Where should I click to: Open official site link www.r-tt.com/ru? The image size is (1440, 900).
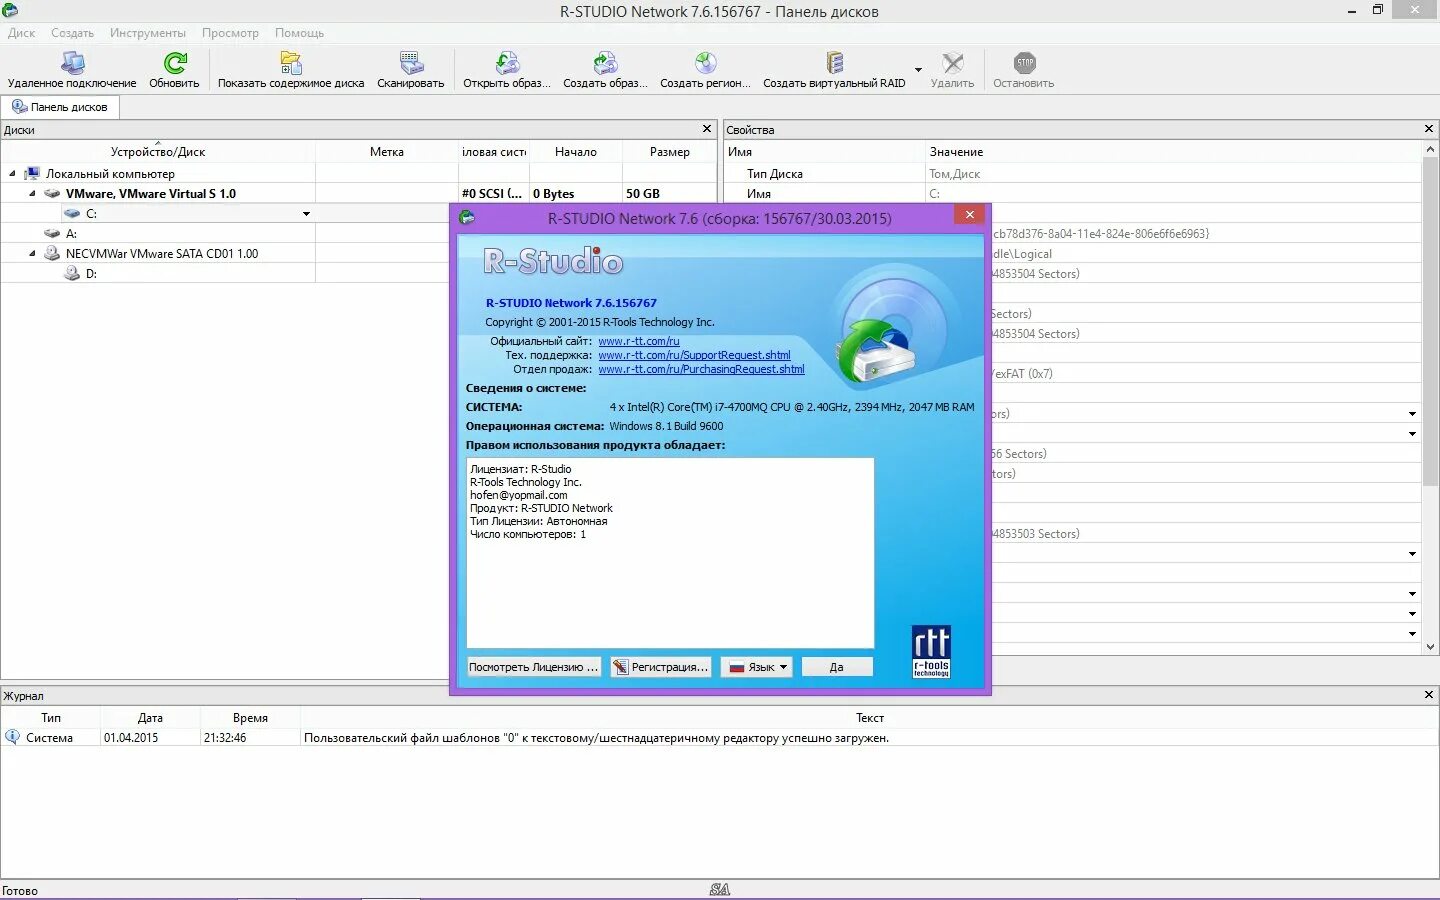(x=639, y=341)
